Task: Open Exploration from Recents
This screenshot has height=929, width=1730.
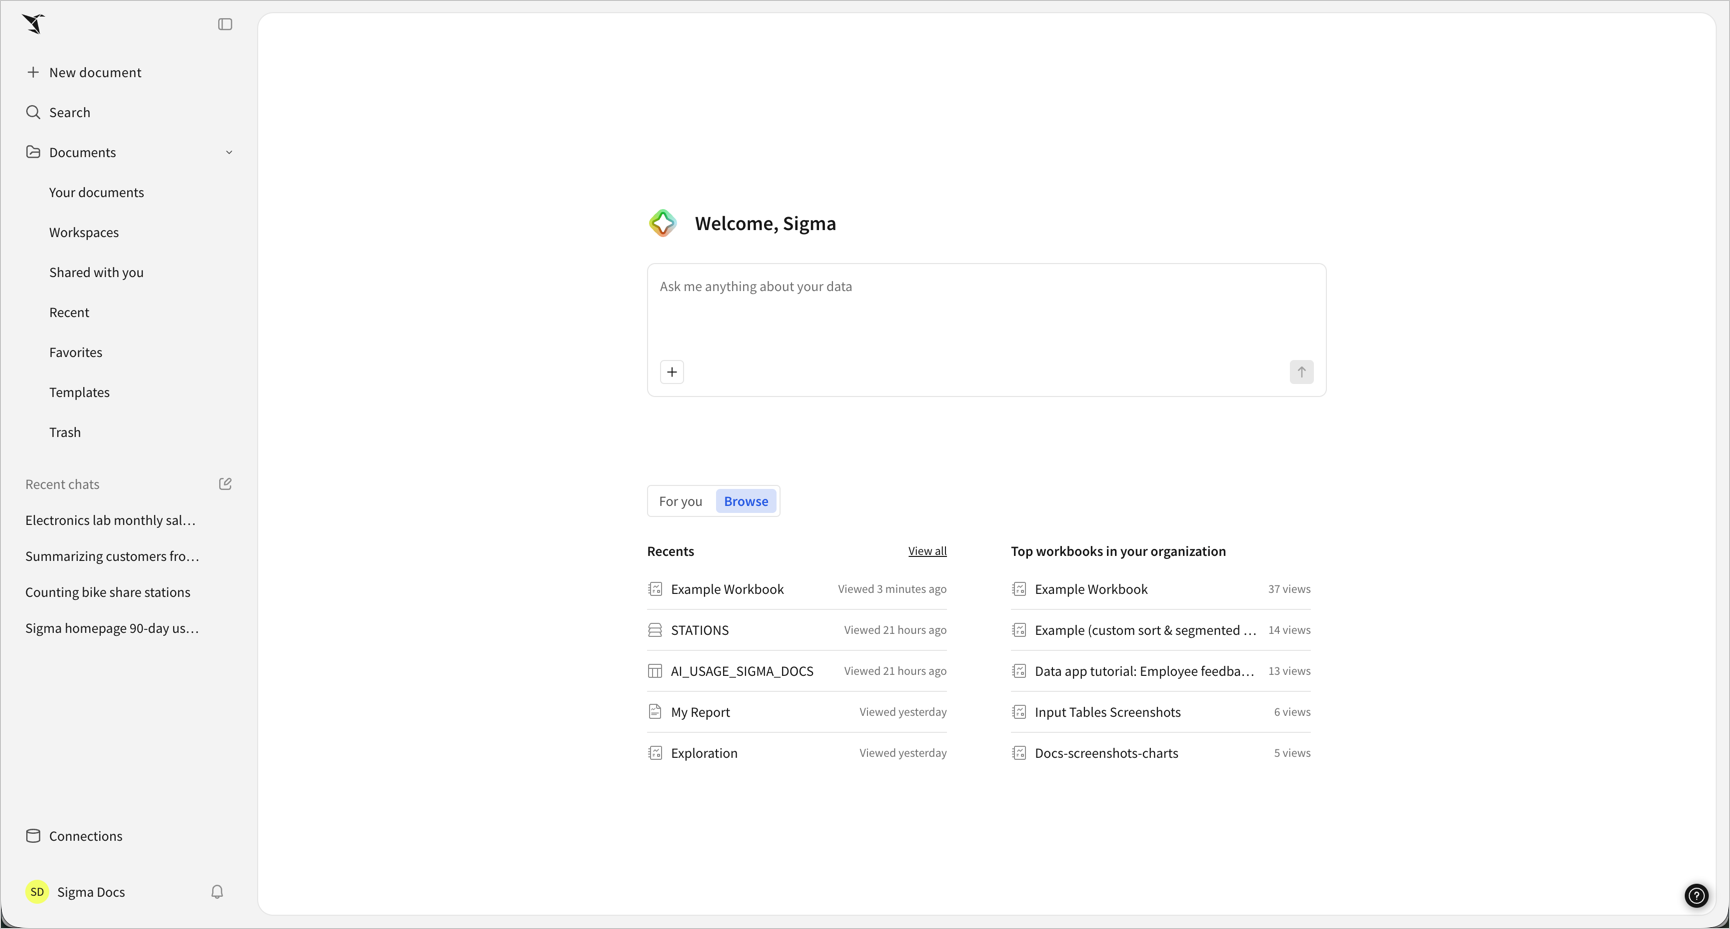Action: pyautogui.click(x=797, y=753)
